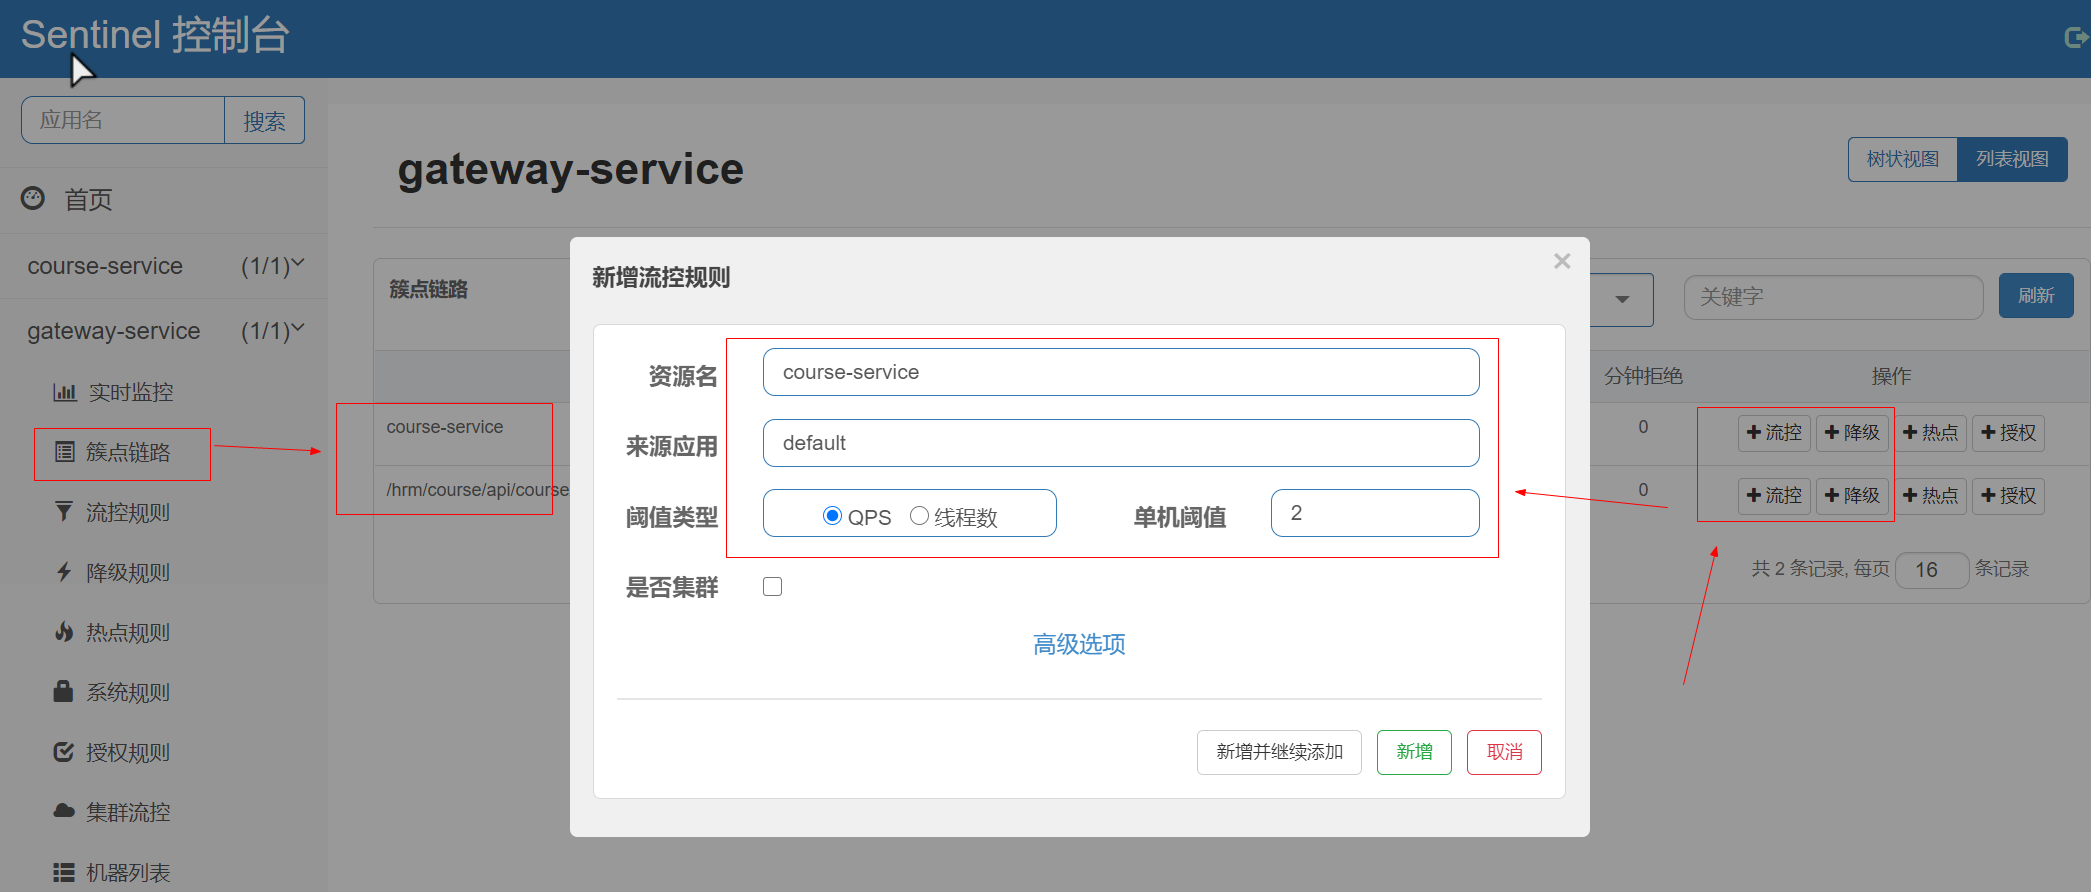
Task: Click +热点 for course-service row
Action: [x=1930, y=433]
